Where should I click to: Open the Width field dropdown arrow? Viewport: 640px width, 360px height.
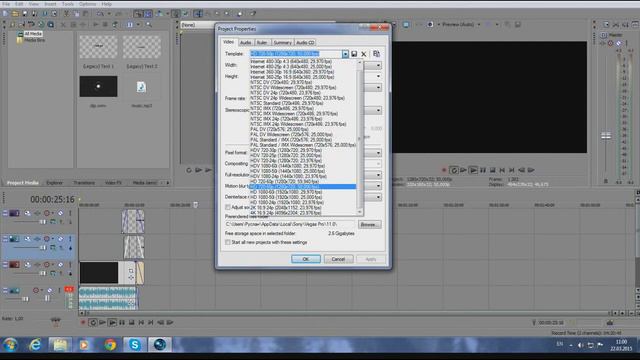pyautogui.click(x=378, y=66)
